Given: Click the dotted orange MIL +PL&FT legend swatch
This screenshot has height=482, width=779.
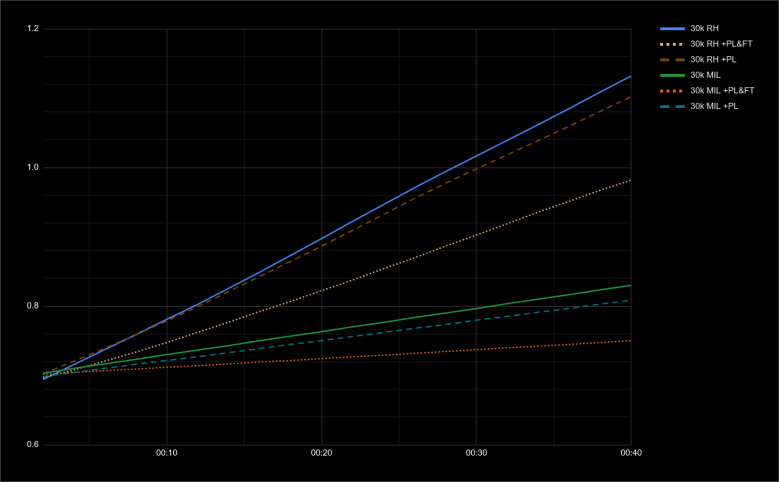Looking at the screenshot, I should (671, 90).
